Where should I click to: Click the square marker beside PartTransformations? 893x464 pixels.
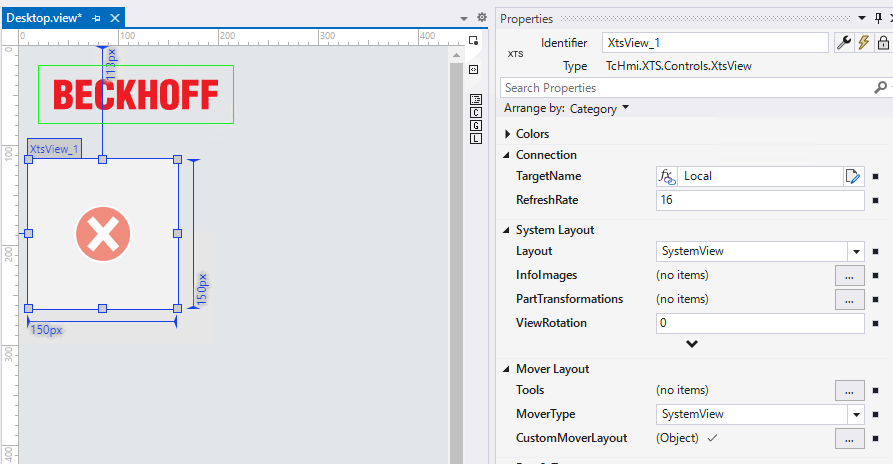[x=876, y=299]
